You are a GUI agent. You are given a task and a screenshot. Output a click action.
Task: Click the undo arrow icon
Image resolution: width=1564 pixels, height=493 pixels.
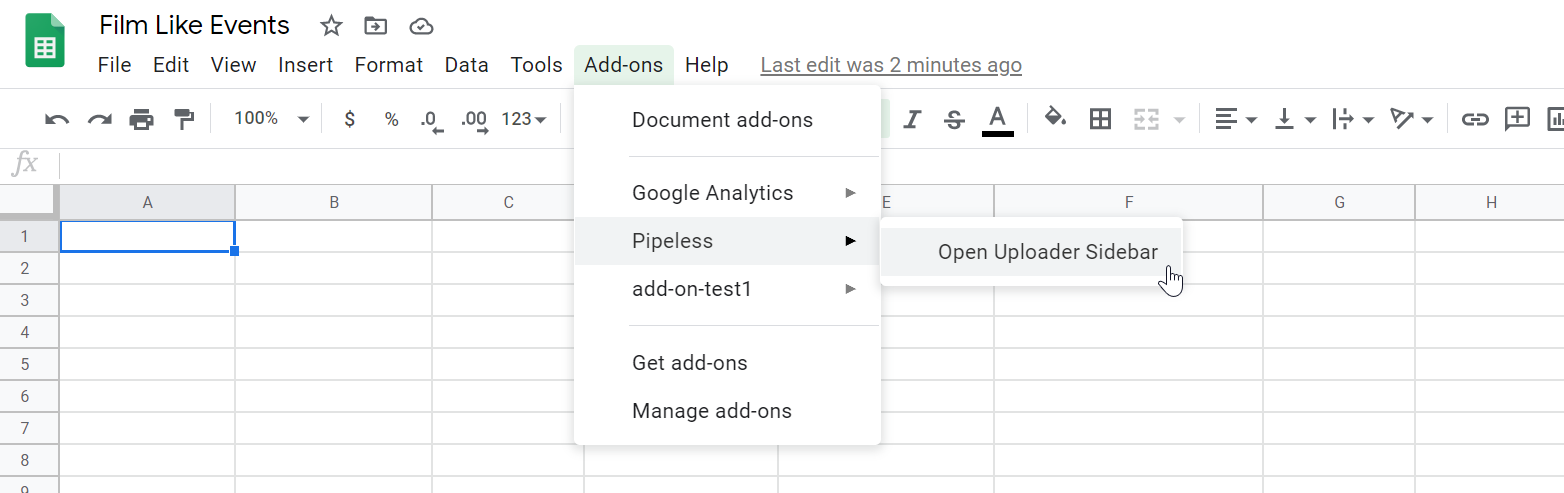pos(57,120)
